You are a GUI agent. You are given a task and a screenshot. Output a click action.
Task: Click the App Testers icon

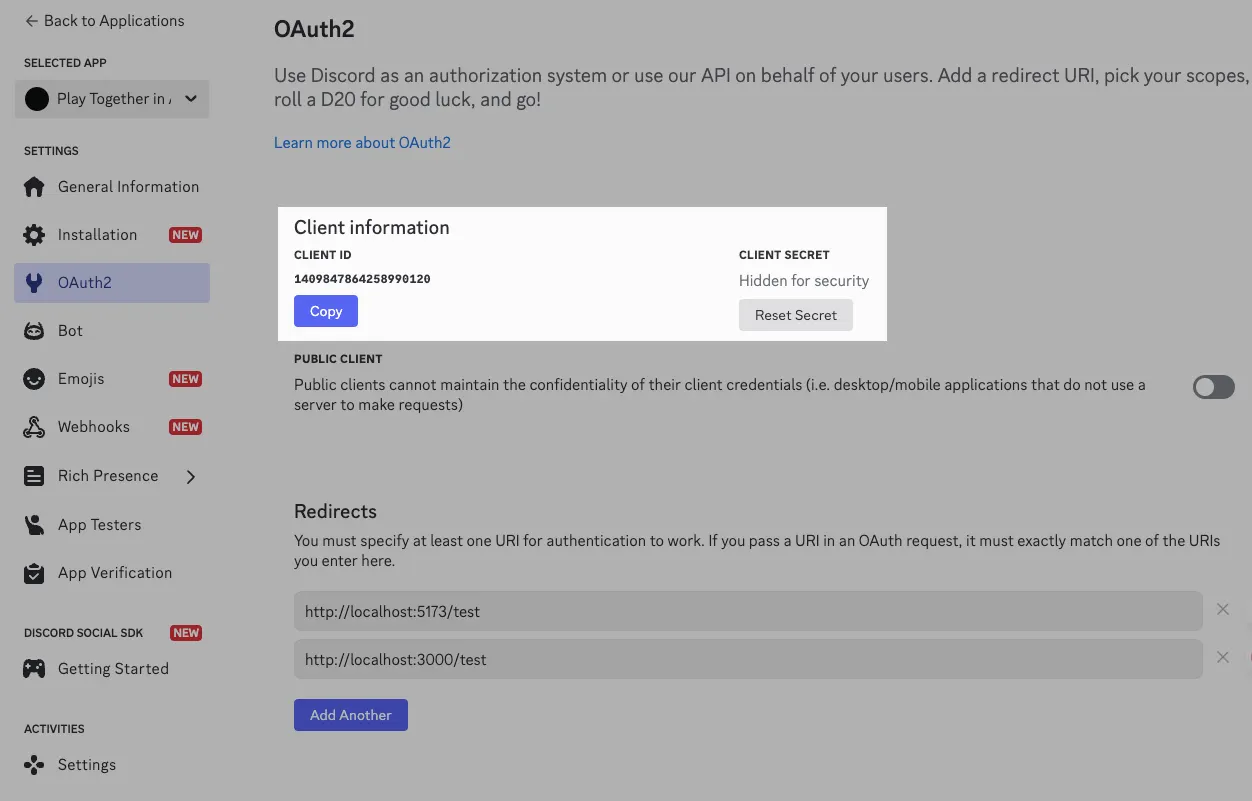(34, 525)
